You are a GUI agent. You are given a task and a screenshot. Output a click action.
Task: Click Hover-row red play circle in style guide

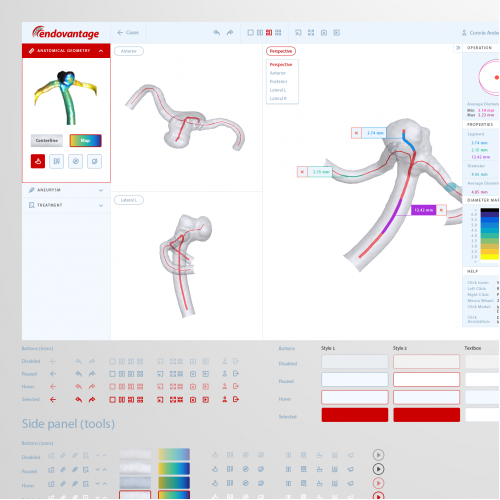[x=378, y=483]
